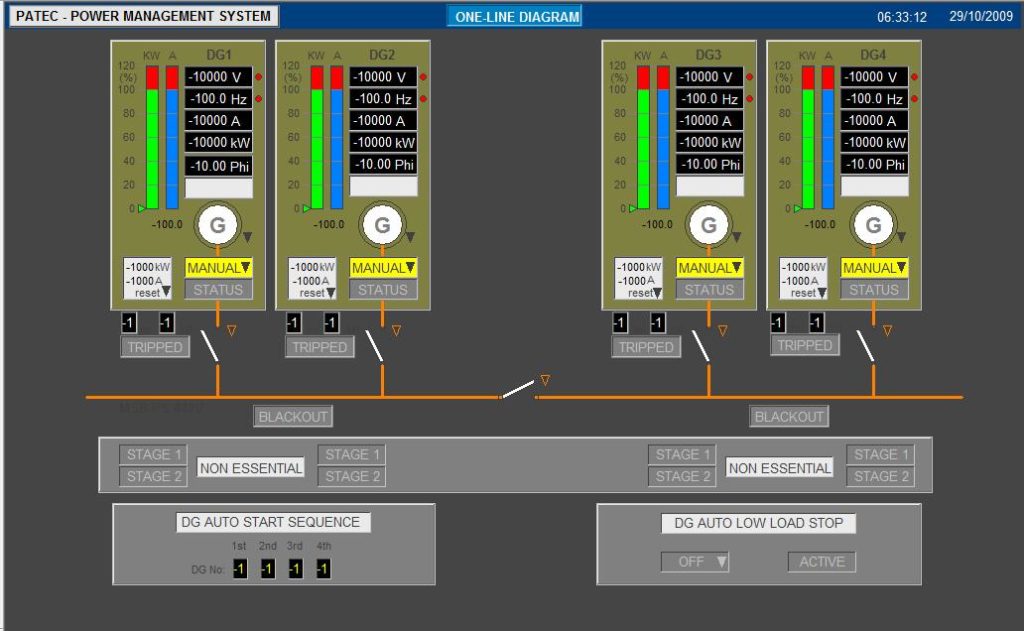
Task: Click the DG4 generator symbol
Action: [873, 222]
